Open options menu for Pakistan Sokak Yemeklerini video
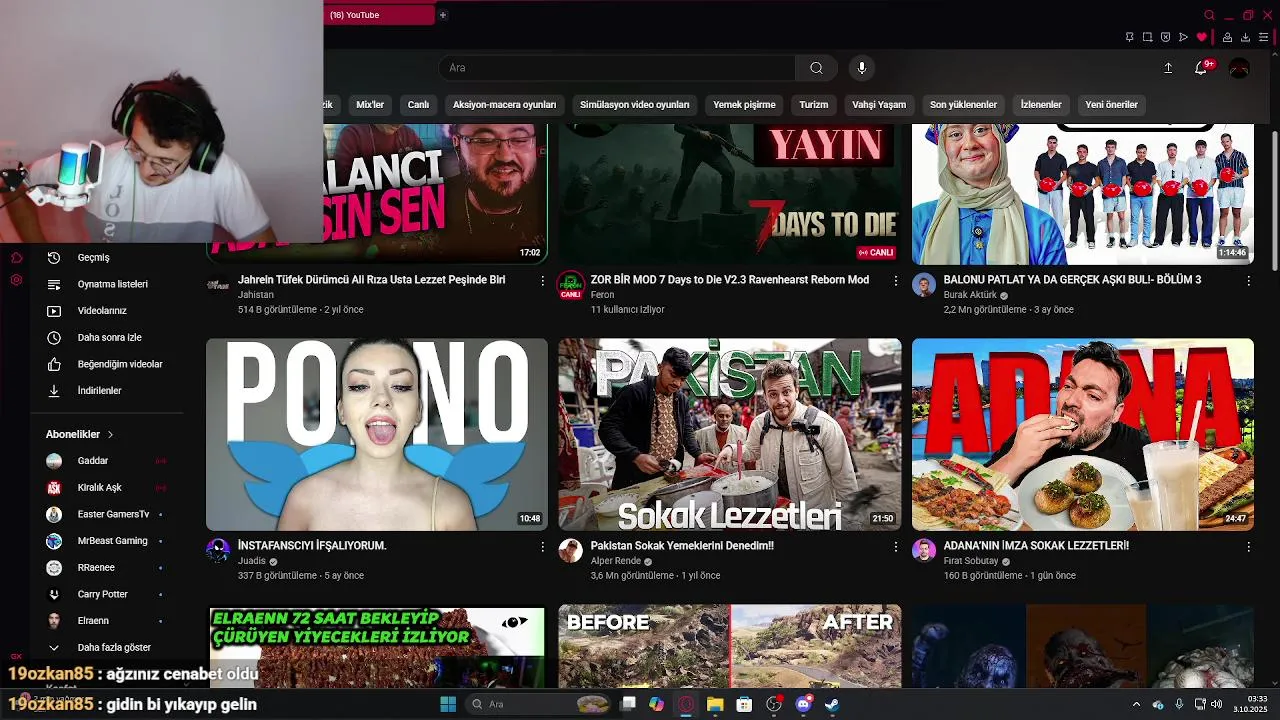 tap(896, 547)
